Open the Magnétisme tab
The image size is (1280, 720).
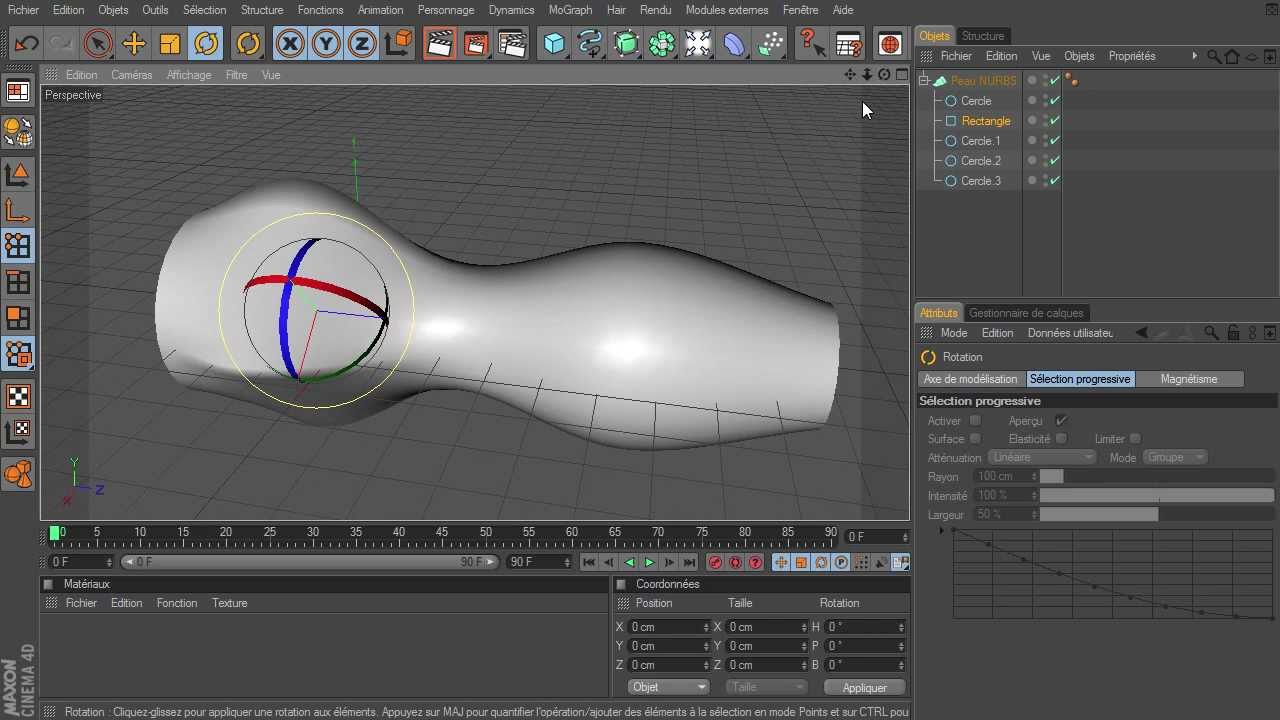[1189, 379]
